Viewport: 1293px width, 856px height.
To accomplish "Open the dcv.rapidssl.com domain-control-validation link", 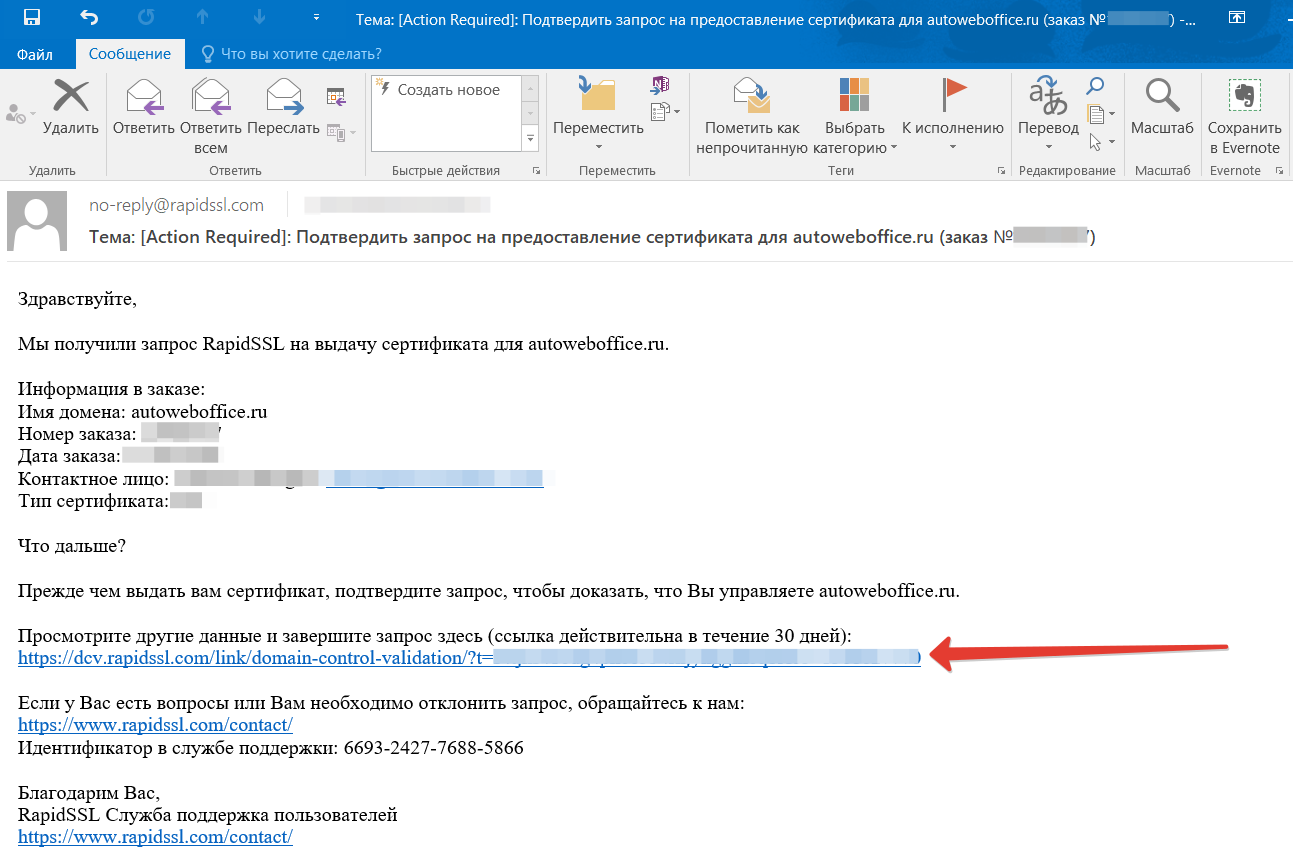I will click(x=469, y=658).
